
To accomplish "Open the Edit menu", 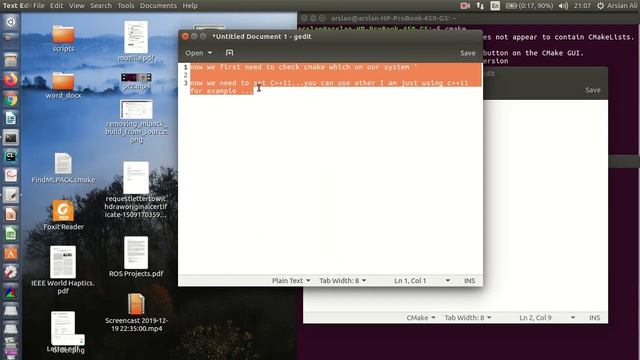I will 56,6.
